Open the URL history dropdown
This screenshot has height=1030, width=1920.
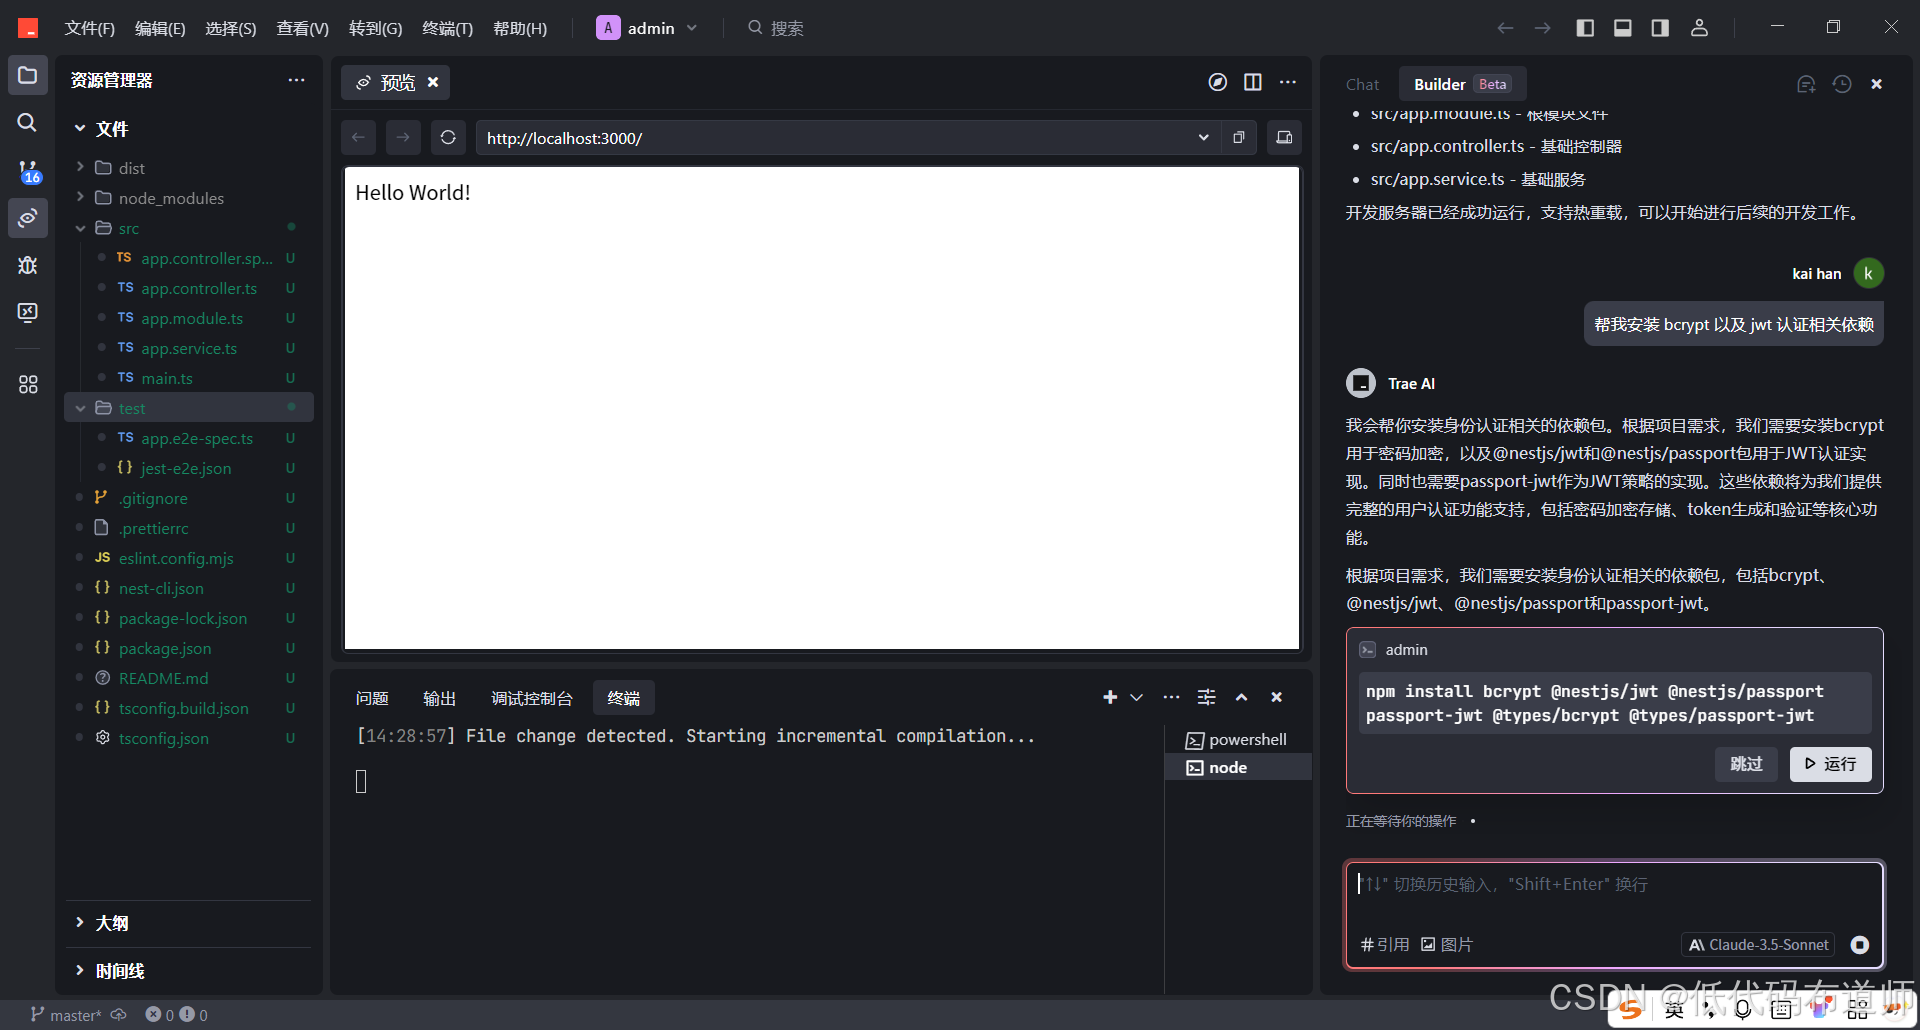[x=1203, y=138]
